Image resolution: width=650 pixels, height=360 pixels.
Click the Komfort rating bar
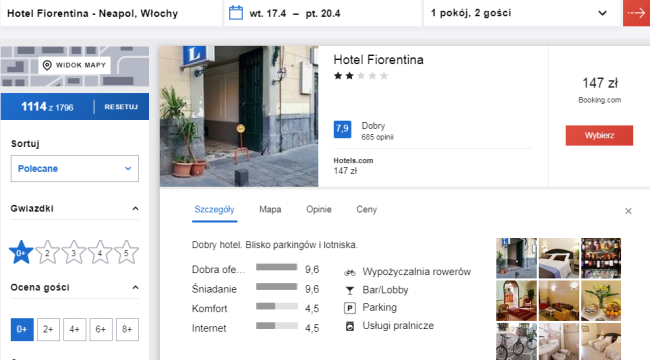(x=276, y=306)
